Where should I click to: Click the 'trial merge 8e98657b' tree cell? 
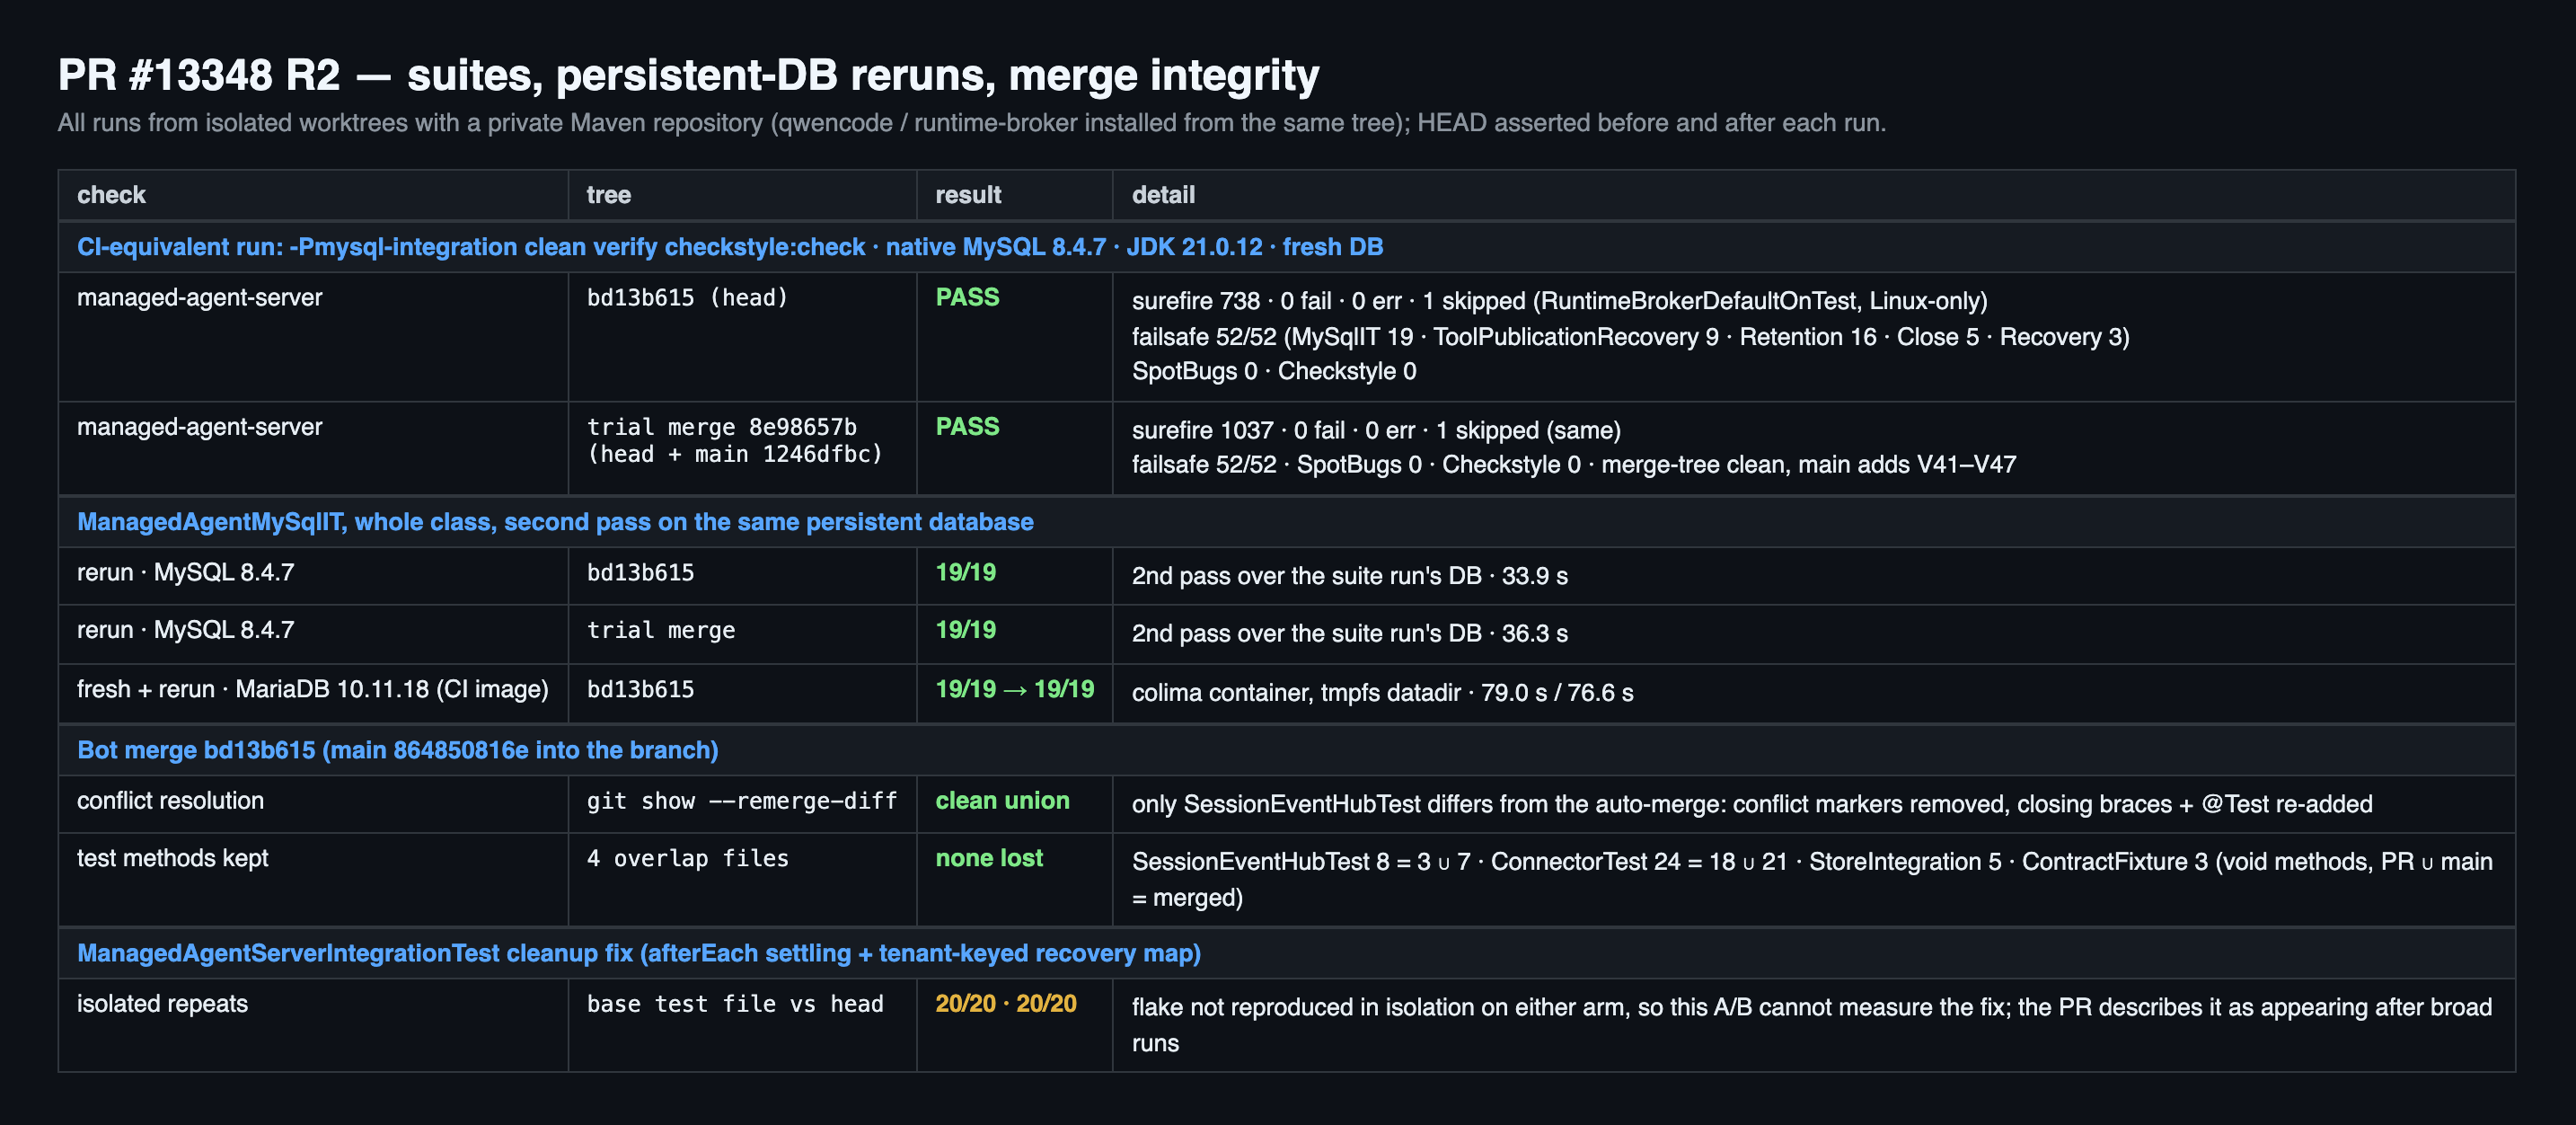click(734, 441)
